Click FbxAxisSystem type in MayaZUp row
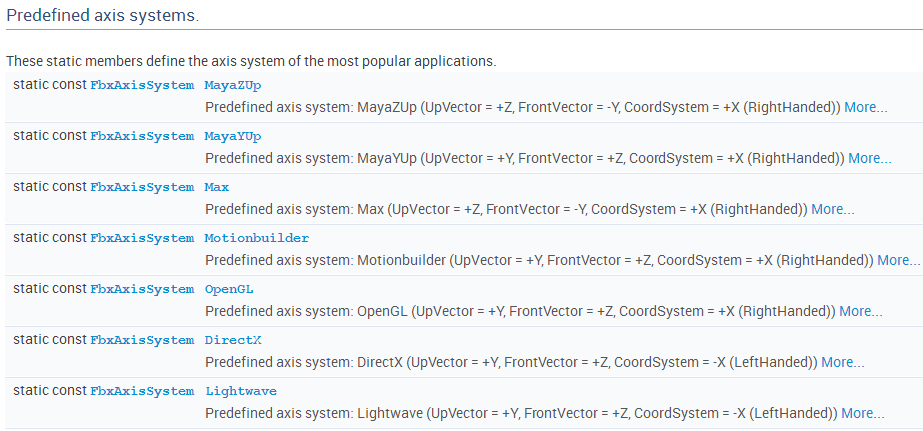Screen dimensions: 923x431 coord(142,85)
